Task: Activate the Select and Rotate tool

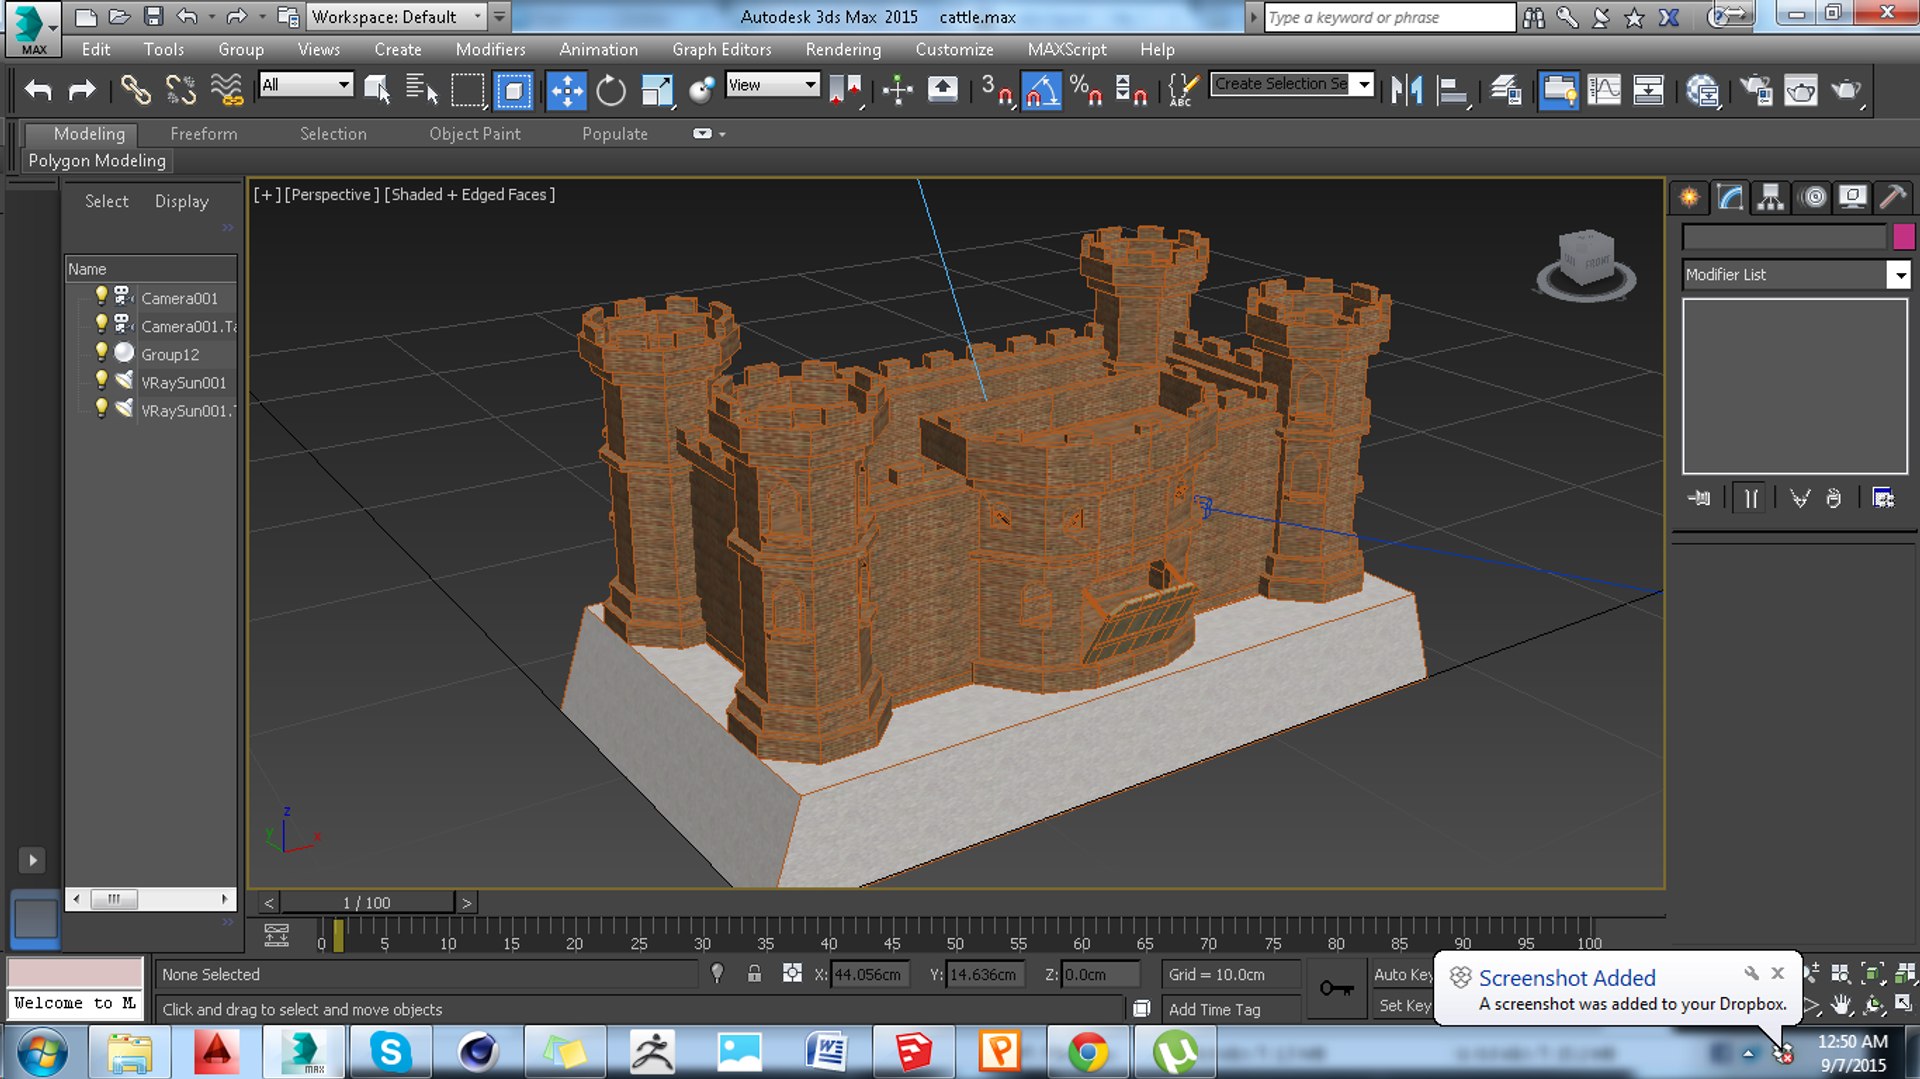Action: point(610,91)
